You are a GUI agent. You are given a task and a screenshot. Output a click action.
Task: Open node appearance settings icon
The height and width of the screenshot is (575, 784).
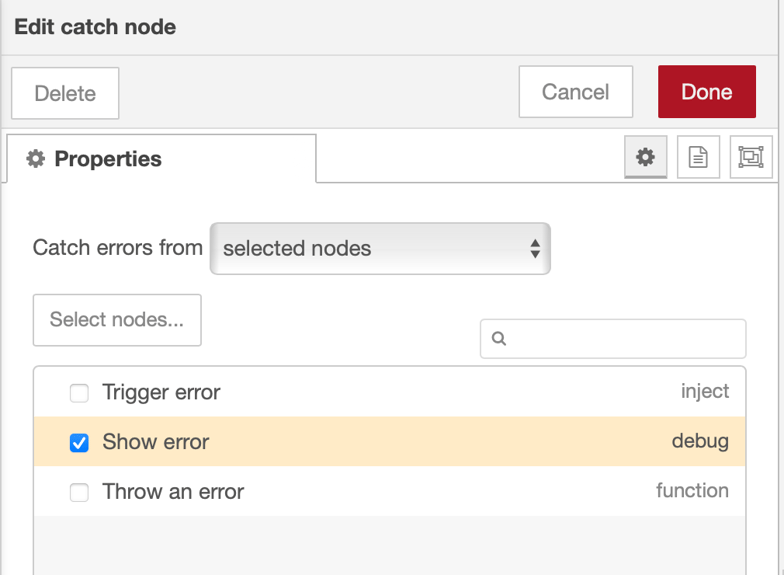tap(751, 157)
